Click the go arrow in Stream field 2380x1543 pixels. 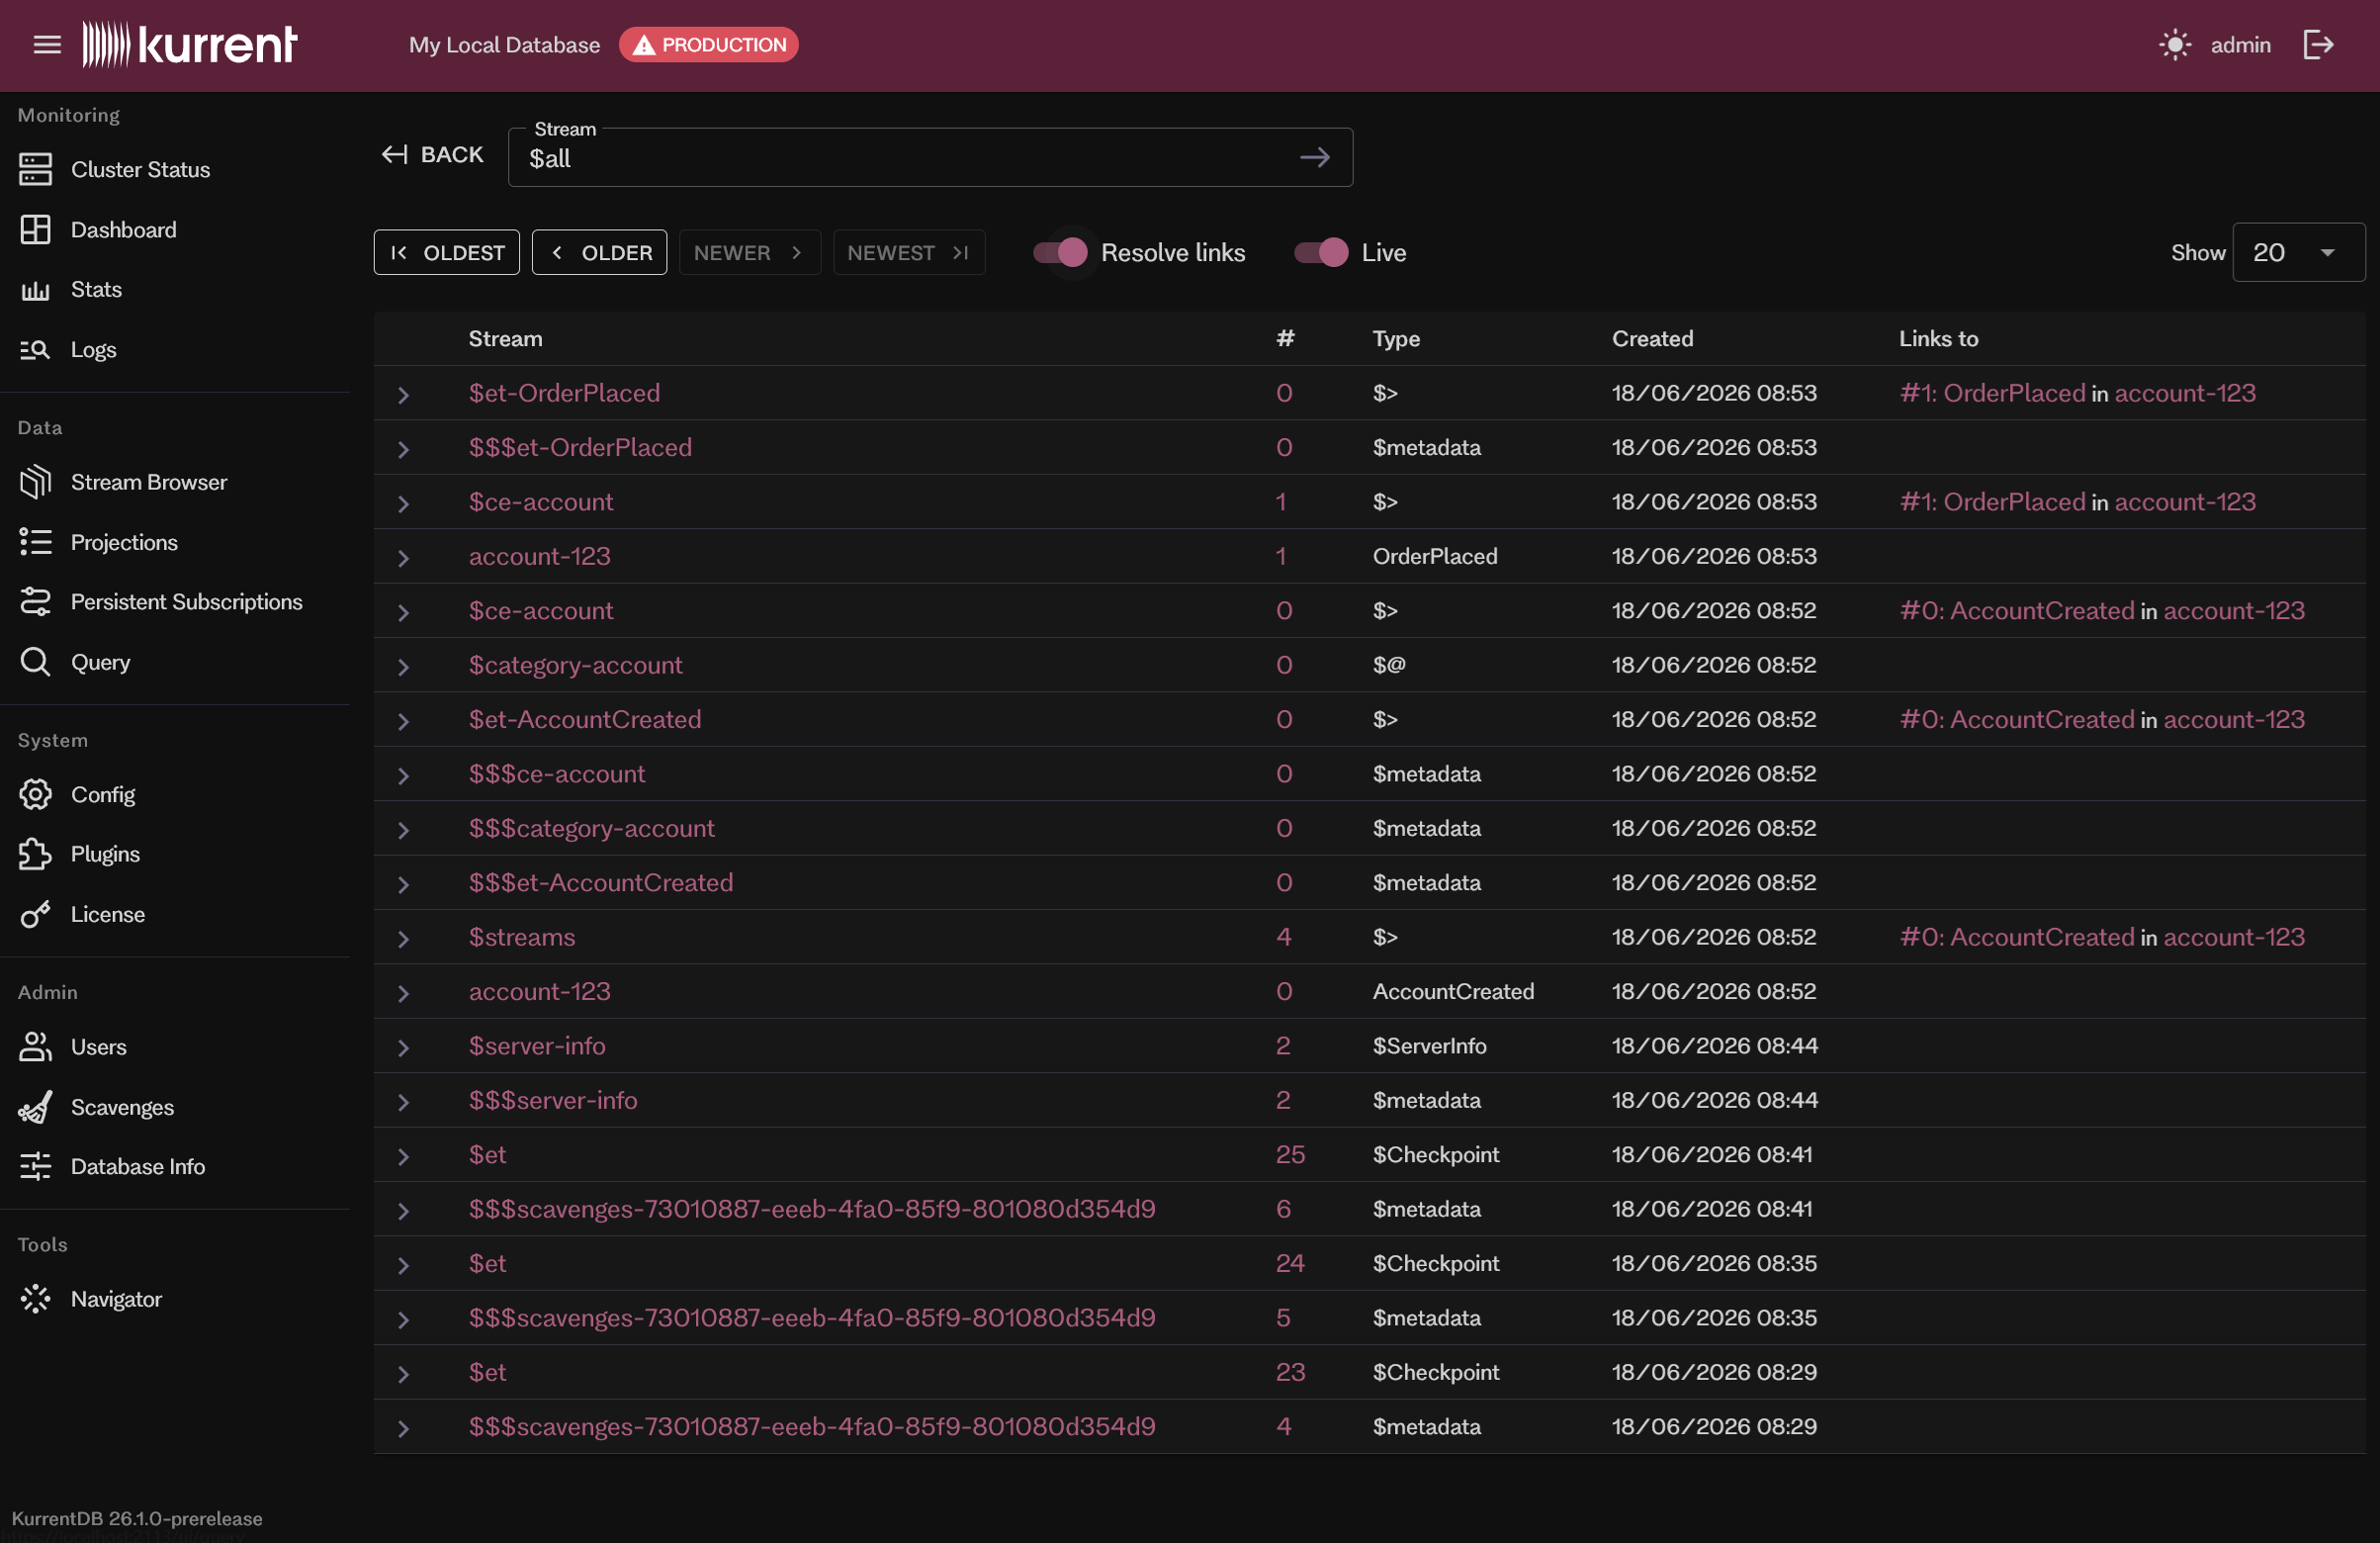tap(1314, 157)
